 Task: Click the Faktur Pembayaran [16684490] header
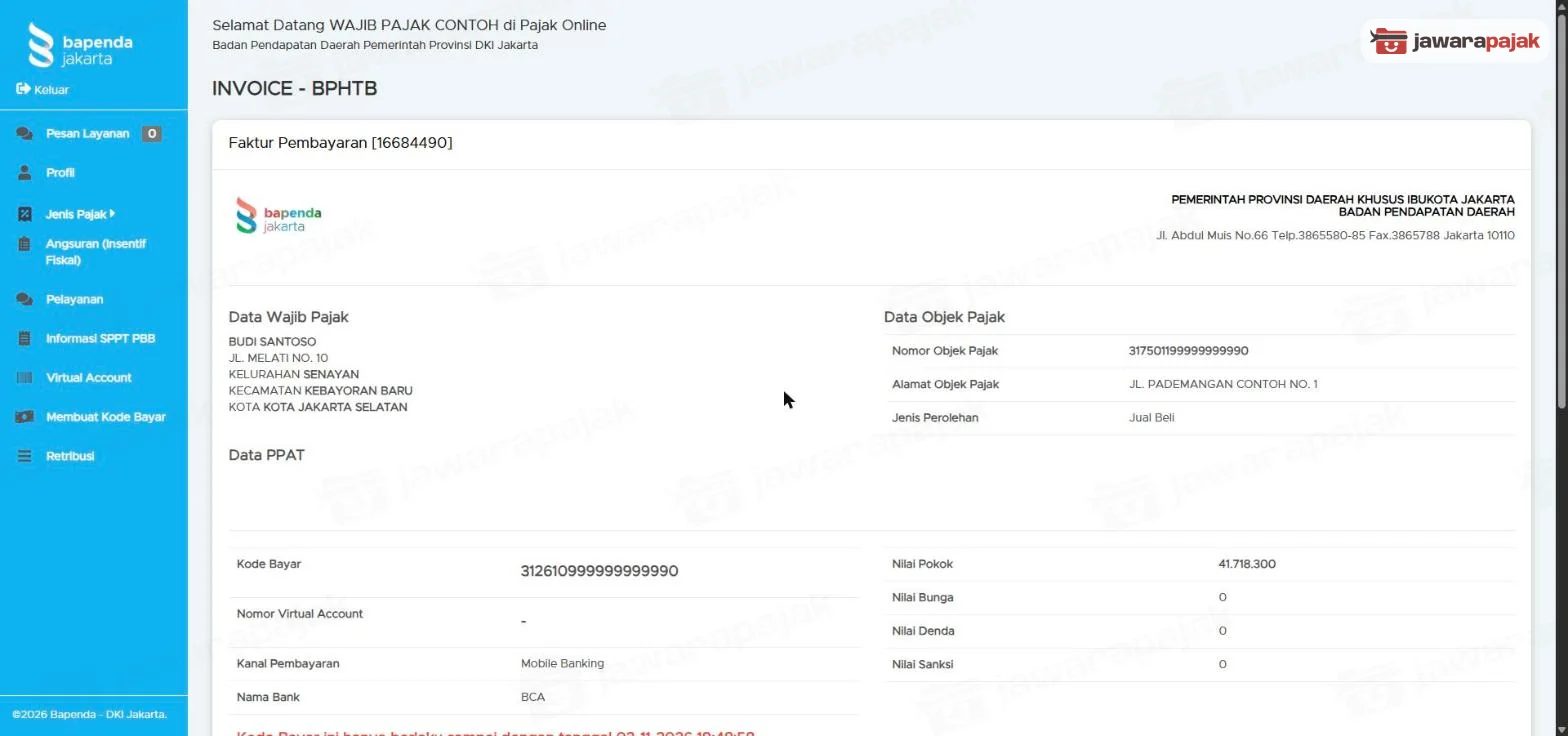[340, 143]
